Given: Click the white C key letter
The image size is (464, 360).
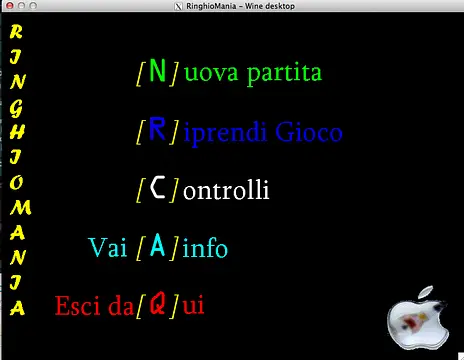Looking at the screenshot, I should point(158,187).
